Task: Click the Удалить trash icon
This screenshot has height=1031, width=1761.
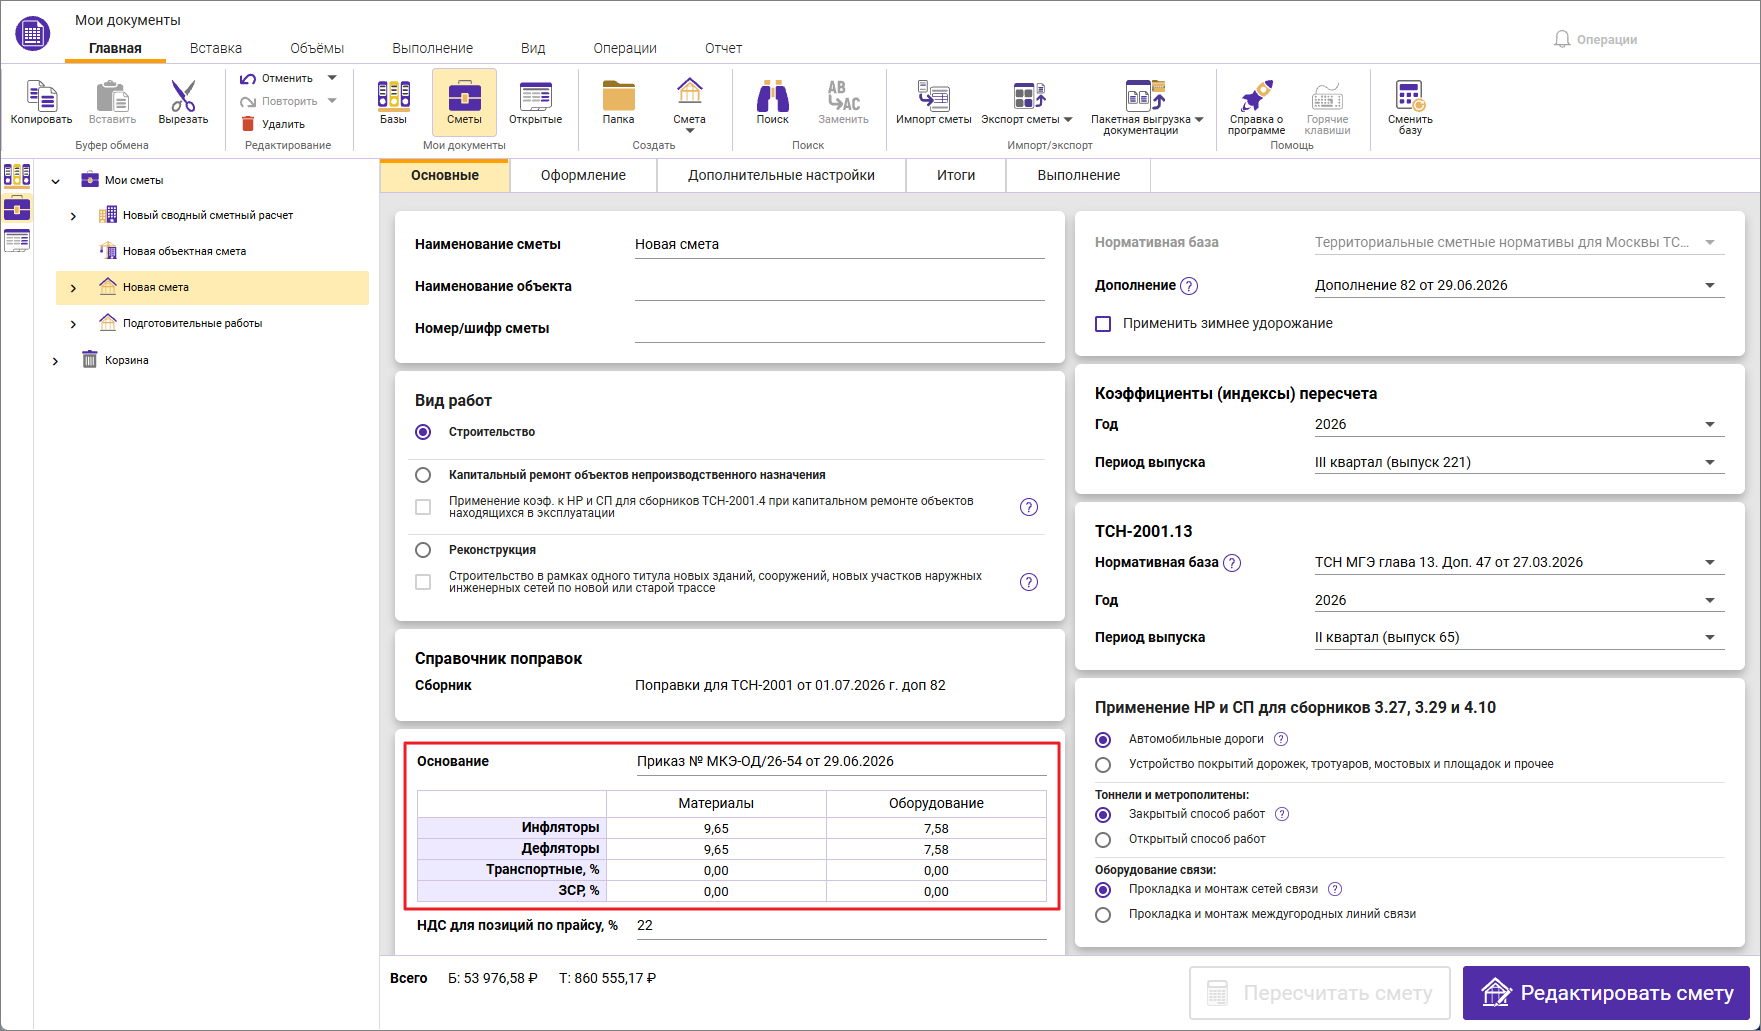Action: pos(248,124)
